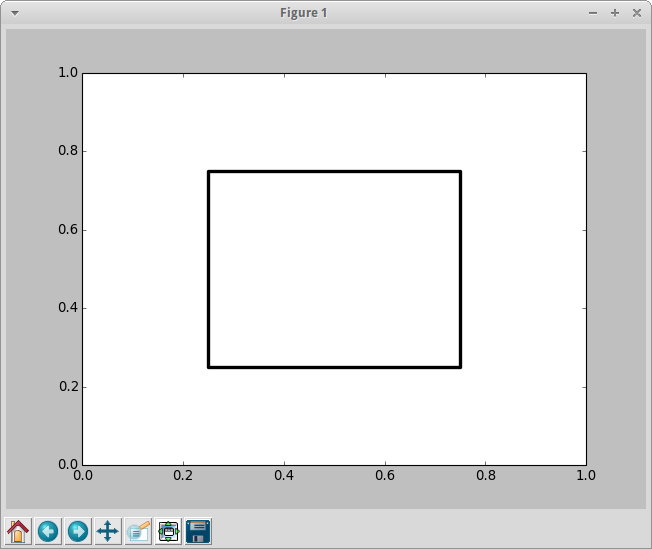Click the x-axis tick label 0.6
The height and width of the screenshot is (549, 652).
(385, 475)
